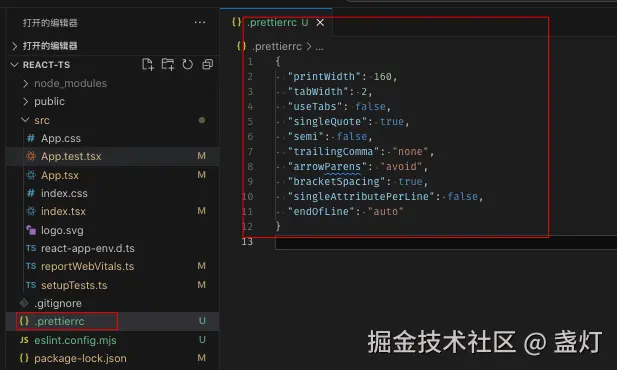The width and height of the screenshot is (617, 370).
Task: Click the hash icon beside index.css
Action: point(31,193)
